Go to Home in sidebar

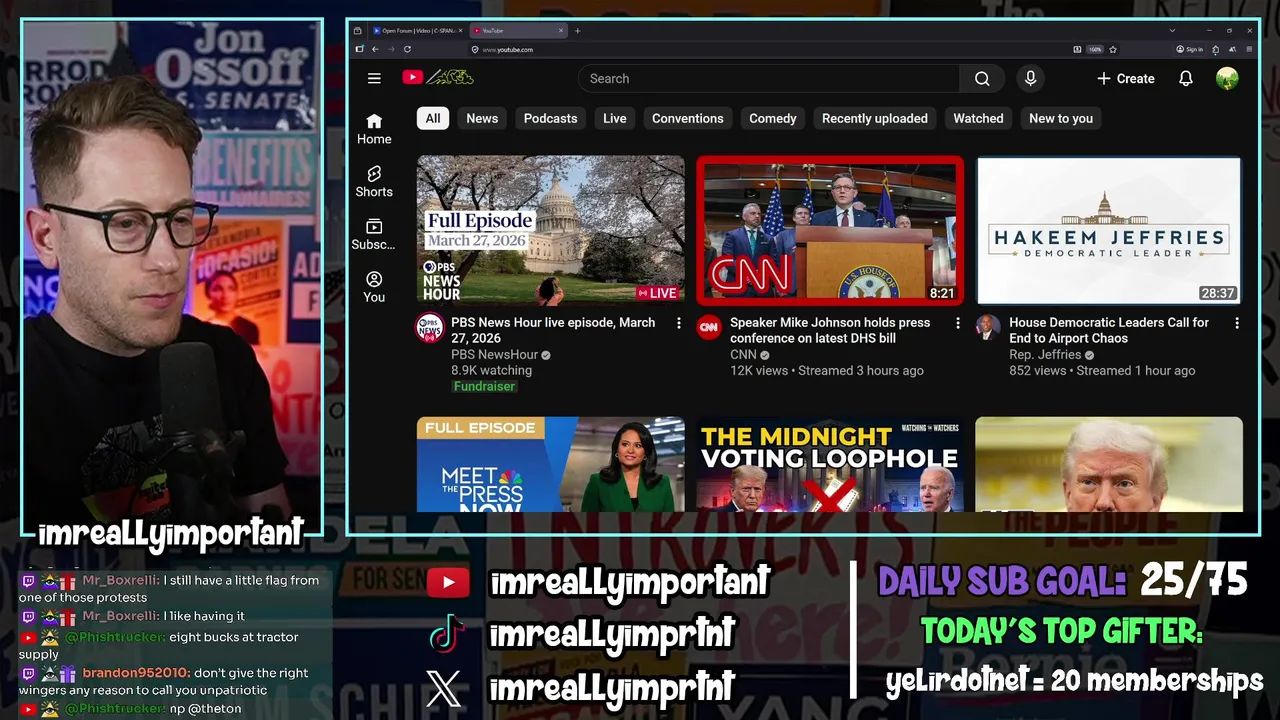pyautogui.click(x=374, y=129)
